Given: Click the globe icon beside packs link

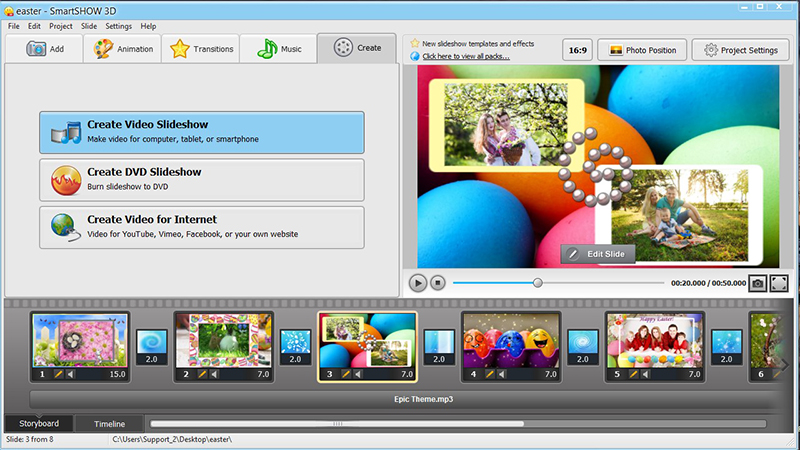Looking at the screenshot, I should [415, 56].
